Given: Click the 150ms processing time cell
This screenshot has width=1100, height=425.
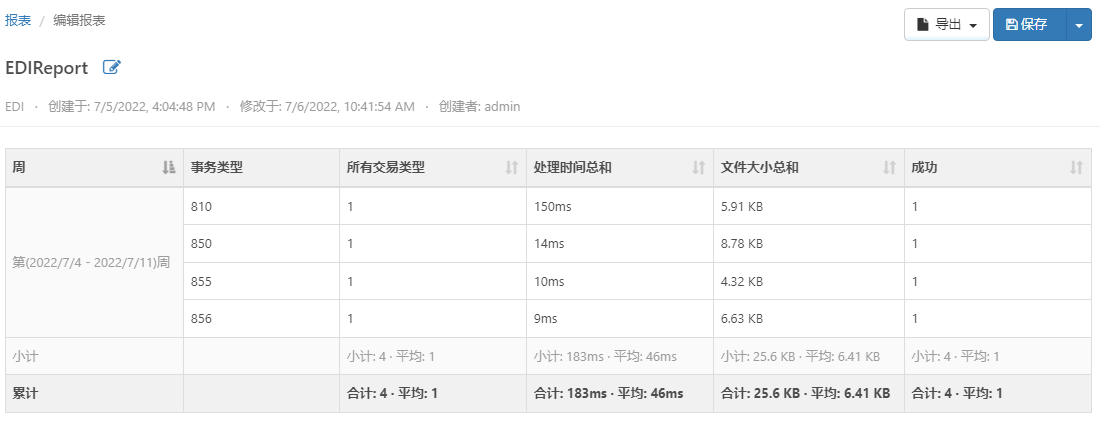Looking at the screenshot, I should point(552,207).
